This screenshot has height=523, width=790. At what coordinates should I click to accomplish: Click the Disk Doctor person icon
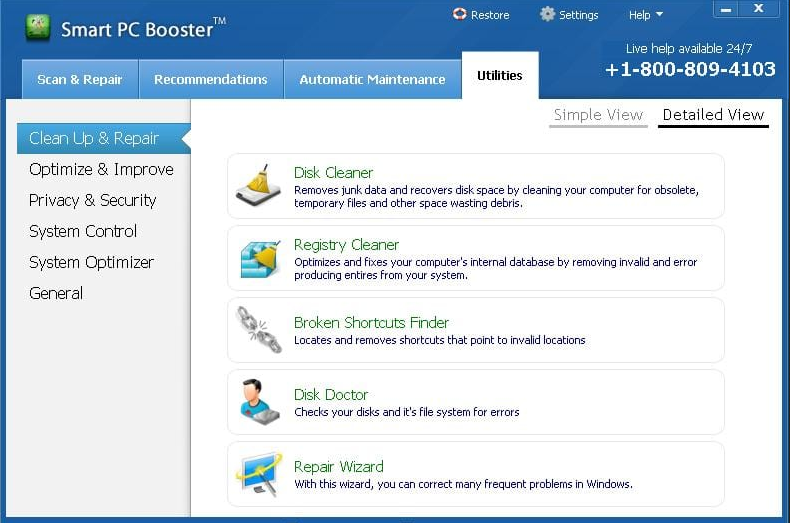[x=258, y=402]
